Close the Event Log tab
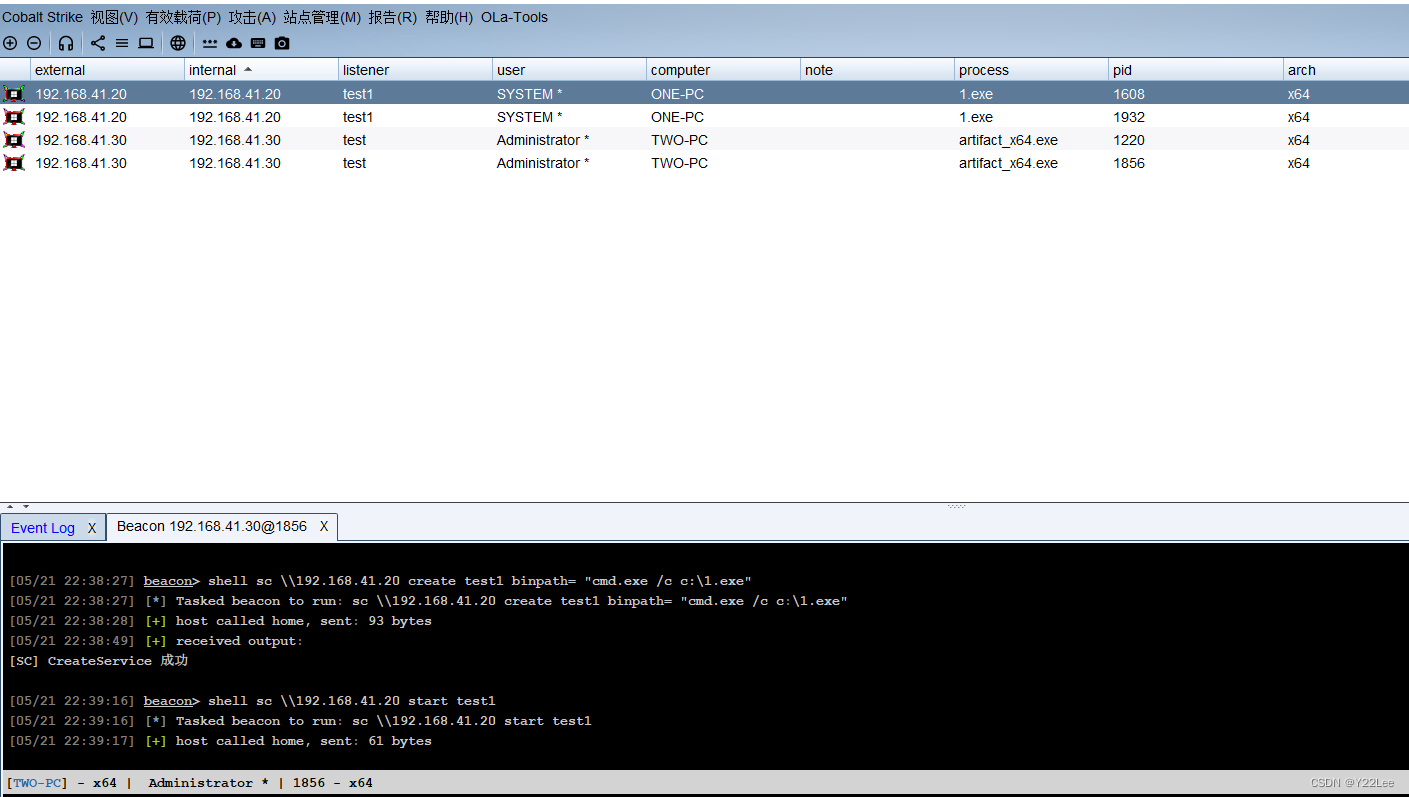The width and height of the screenshot is (1409, 797). coord(91,528)
